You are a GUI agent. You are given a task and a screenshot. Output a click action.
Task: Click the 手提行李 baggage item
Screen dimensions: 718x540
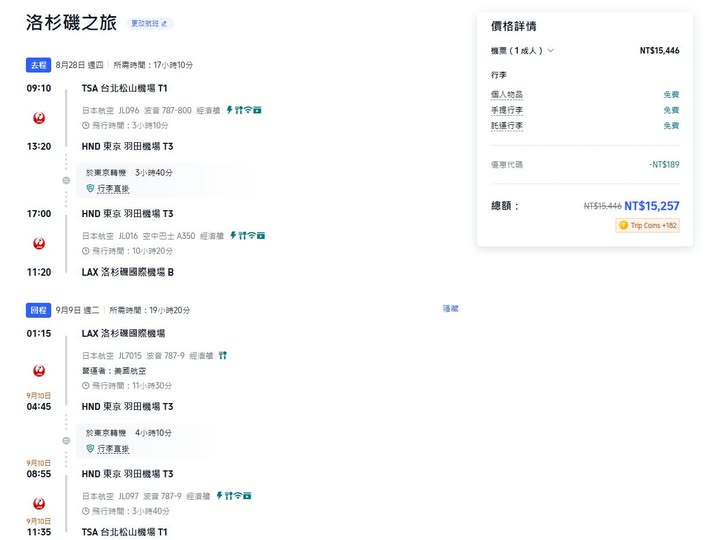point(506,110)
